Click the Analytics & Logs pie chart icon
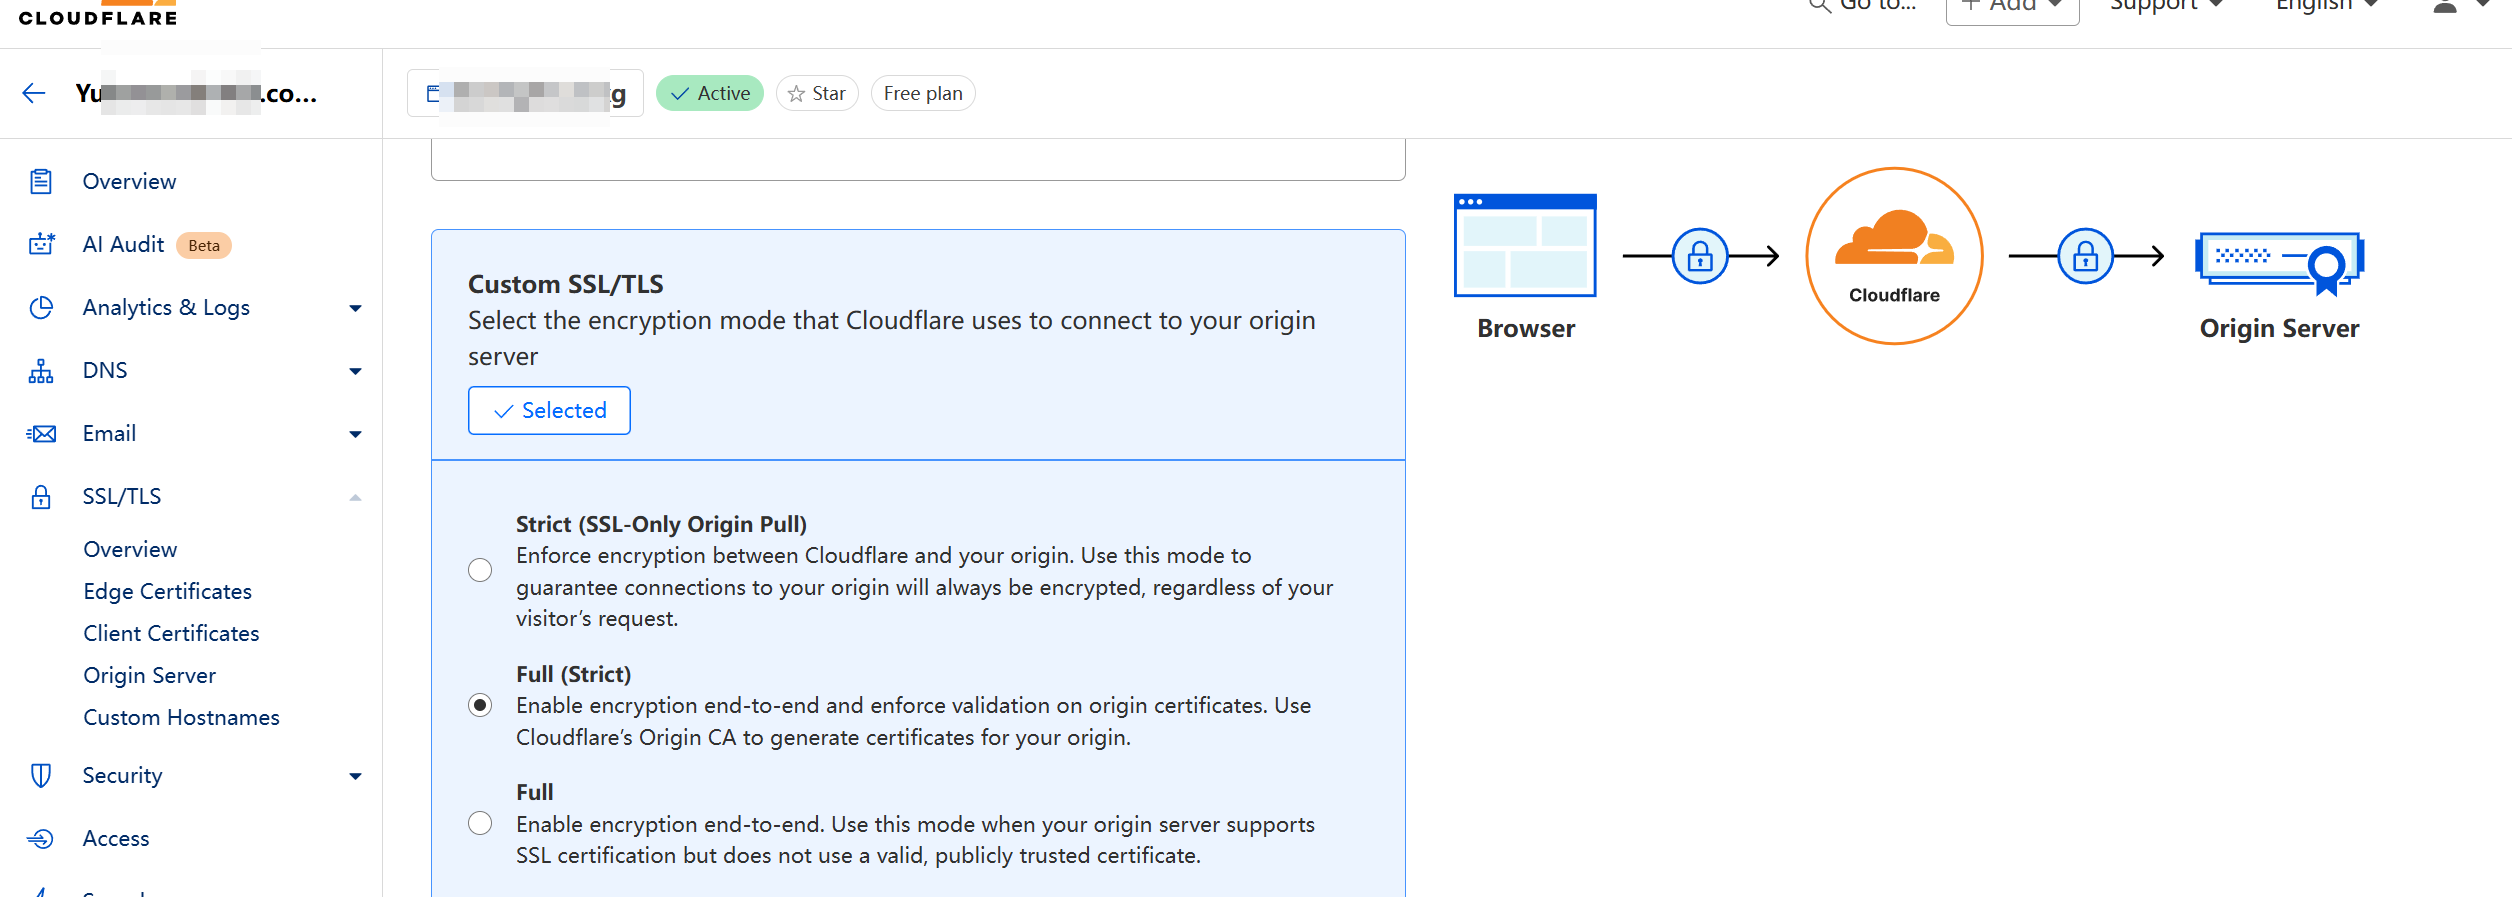This screenshot has height=897, width=2512. [41, 308]
